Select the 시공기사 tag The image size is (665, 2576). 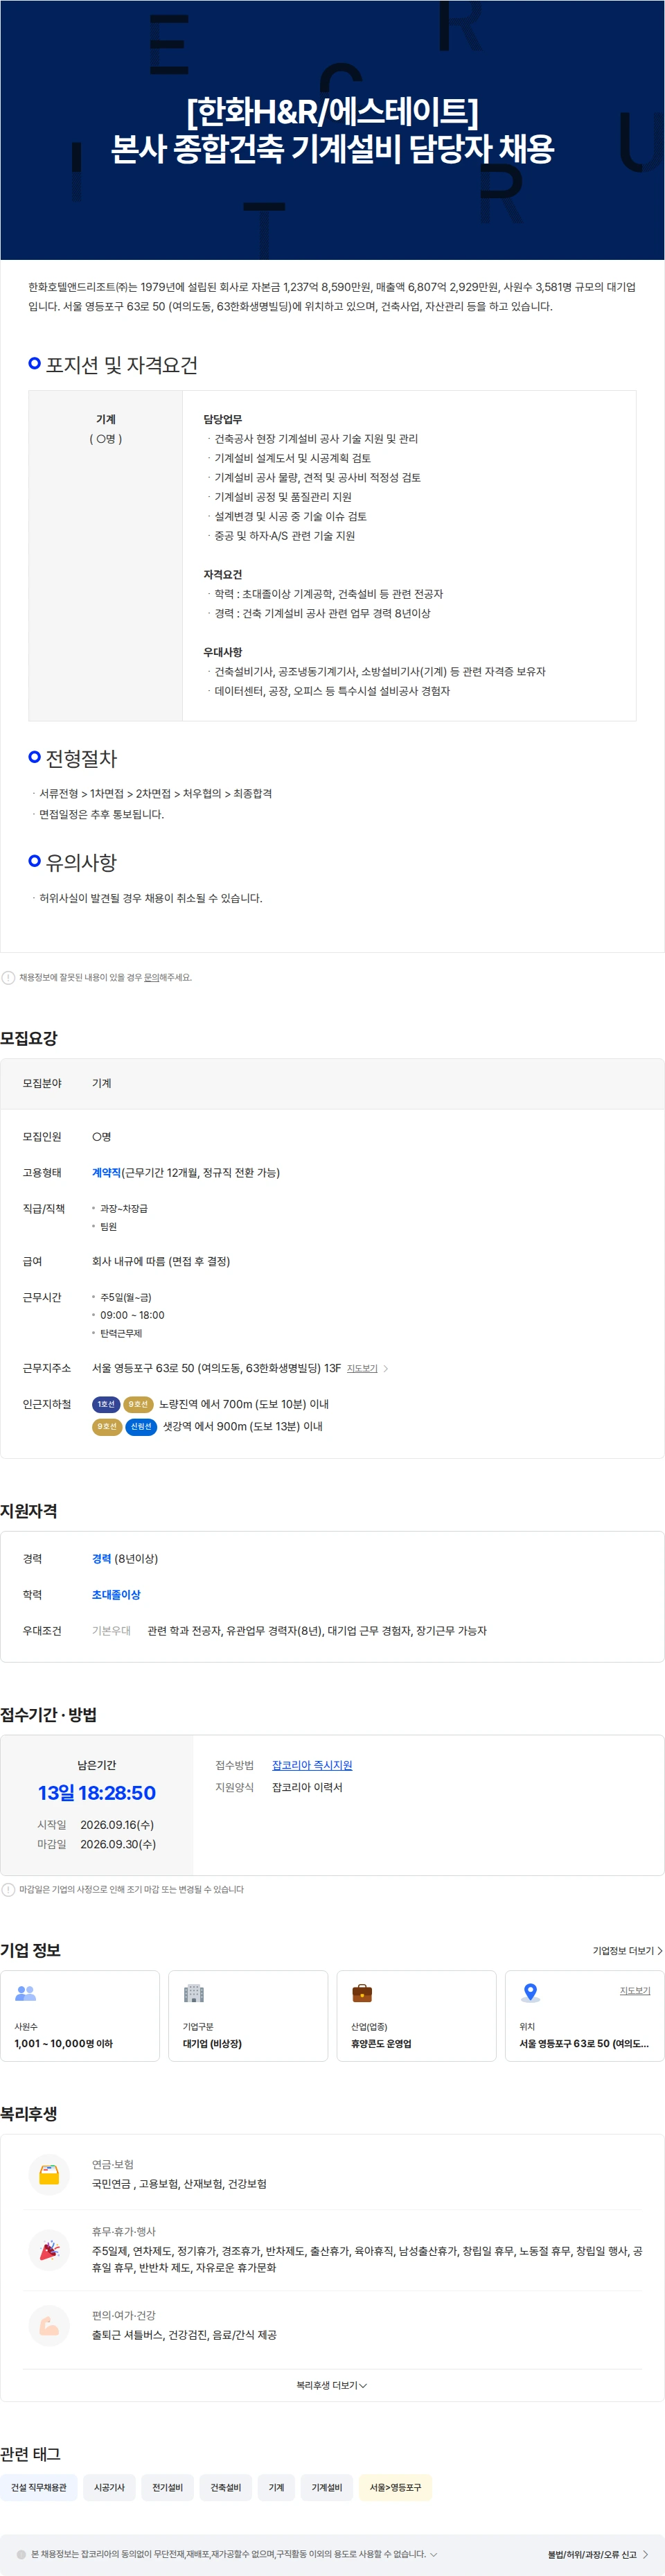pyautogui.click(x=109, y=2487)
